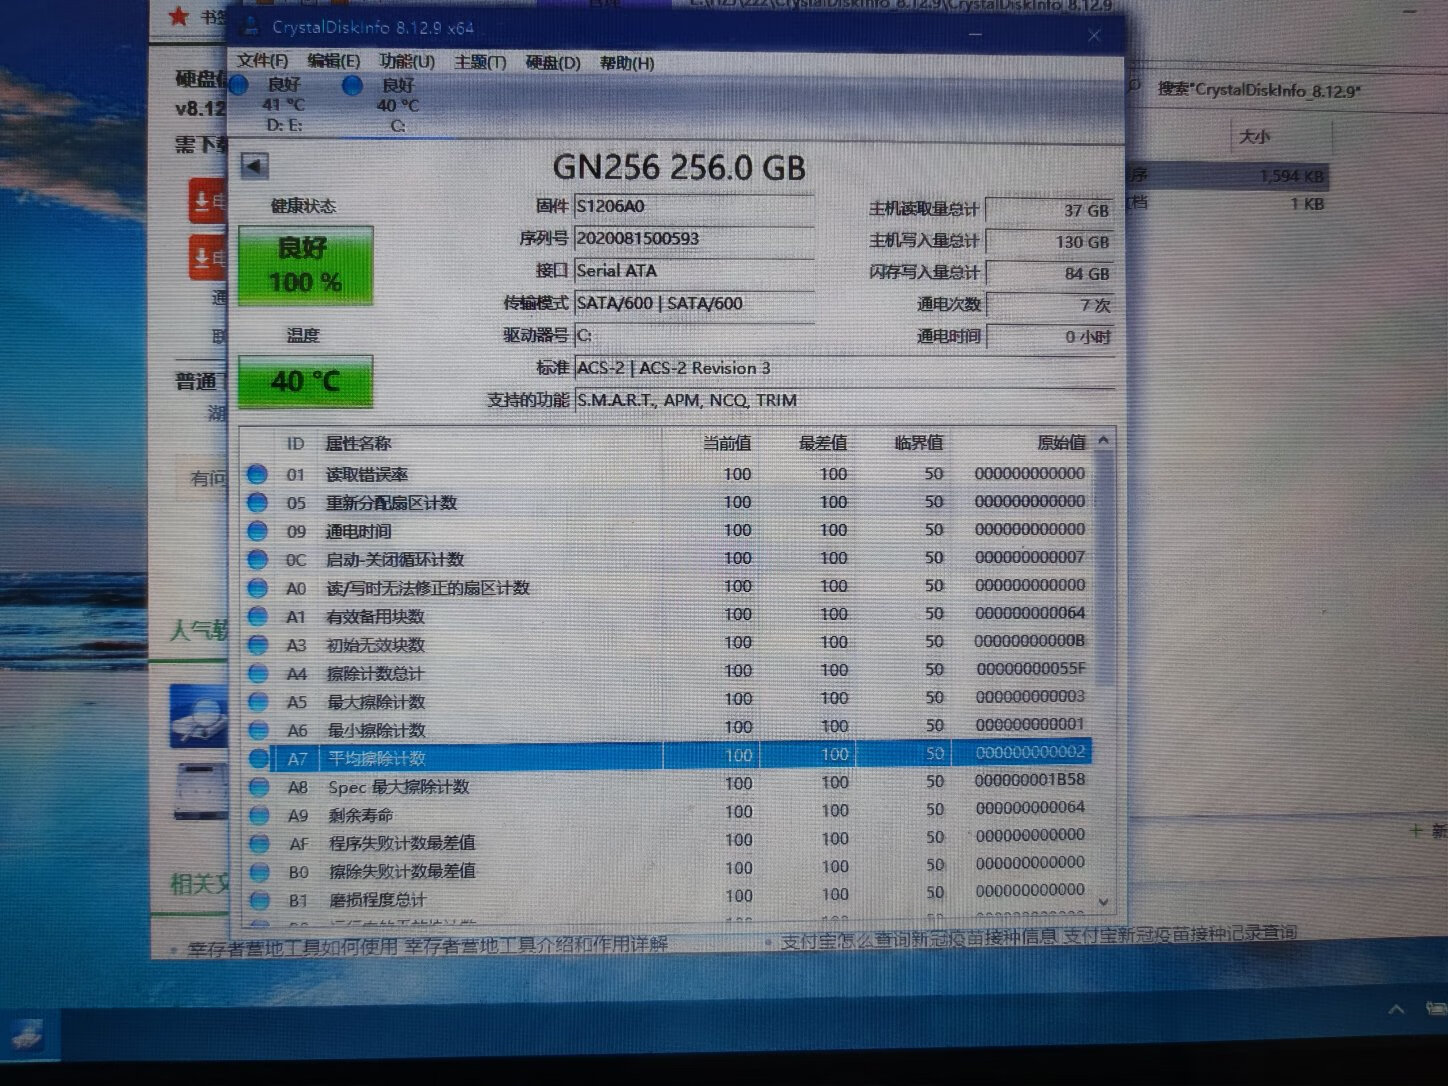Click the 序列号 field showing 2020081500593

[694, 239]
